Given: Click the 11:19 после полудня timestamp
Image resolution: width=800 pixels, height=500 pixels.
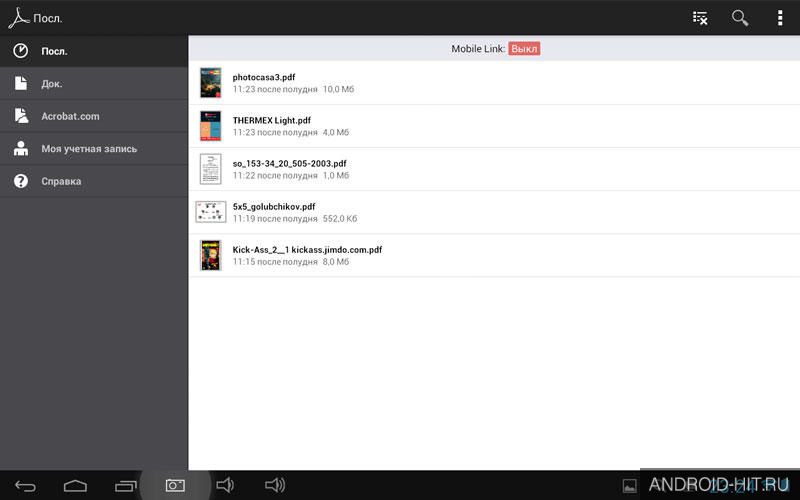Looking at the screenshot, I should pyautogui.click(x=275, y=218).
